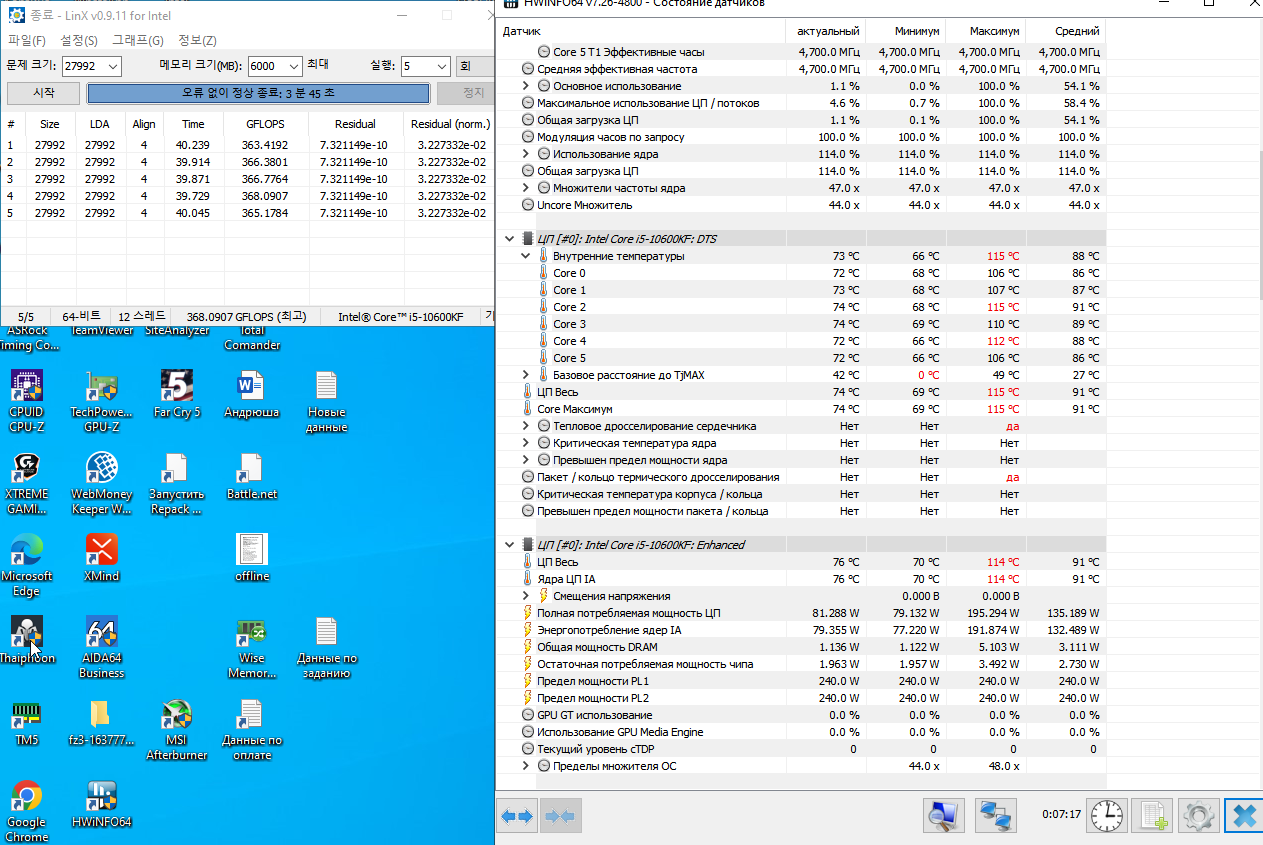Select LinX result row 4 with 368.0907 GFLOPS

(247, 196)
